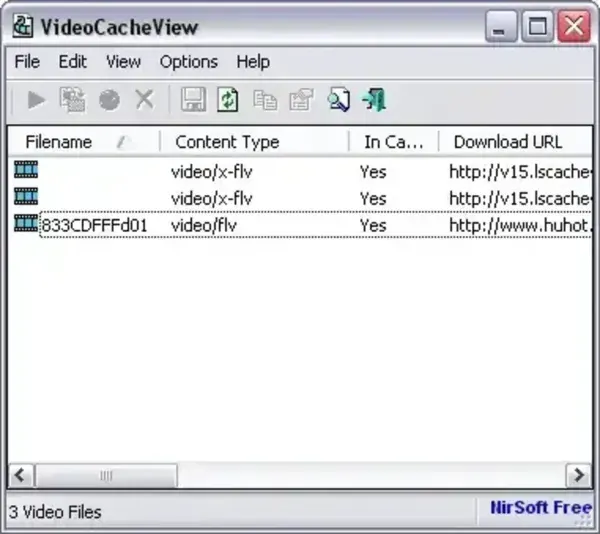The height and width of the screenshot is (534, 600).
Task: Sort by the Content Type column header
Action: point(254,142)
